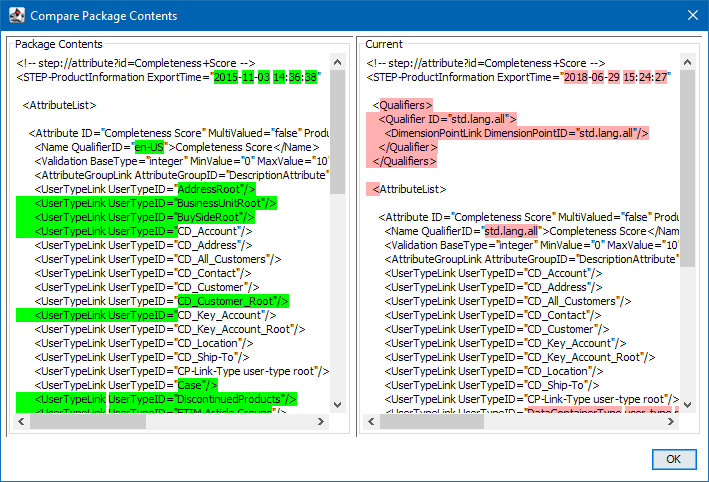Click CD_Contact line in the Current pane

(x=493, y=316)
